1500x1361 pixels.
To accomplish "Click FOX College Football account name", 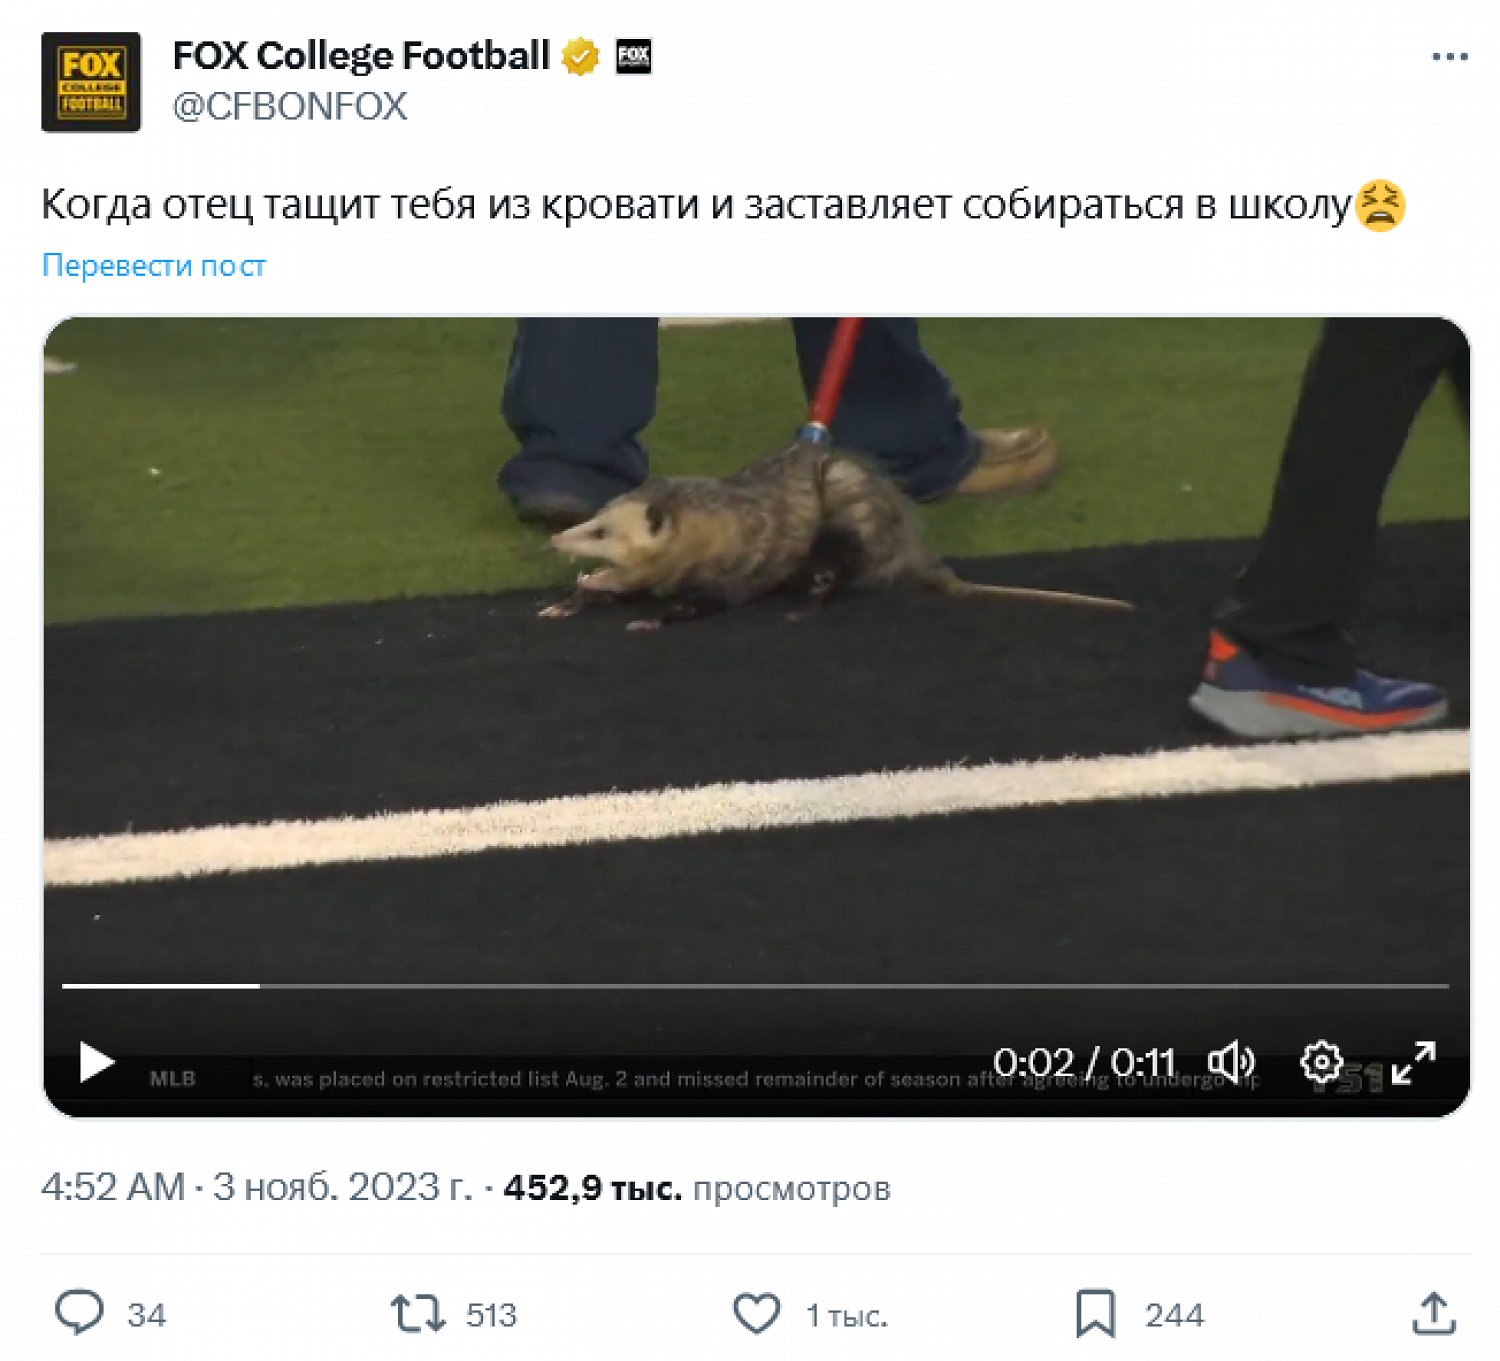I will pos(361,56).
